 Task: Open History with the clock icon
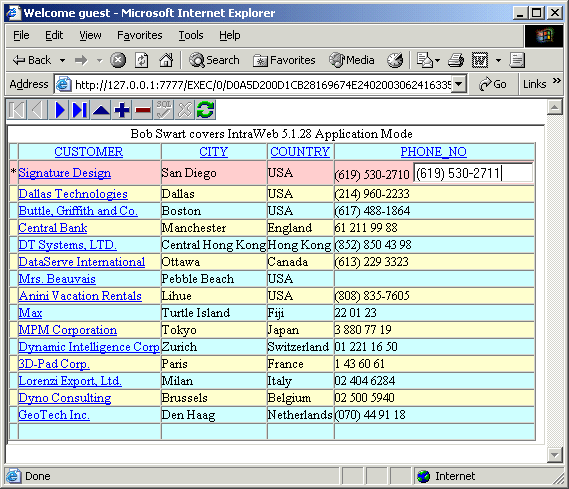(x=395, y=60)
